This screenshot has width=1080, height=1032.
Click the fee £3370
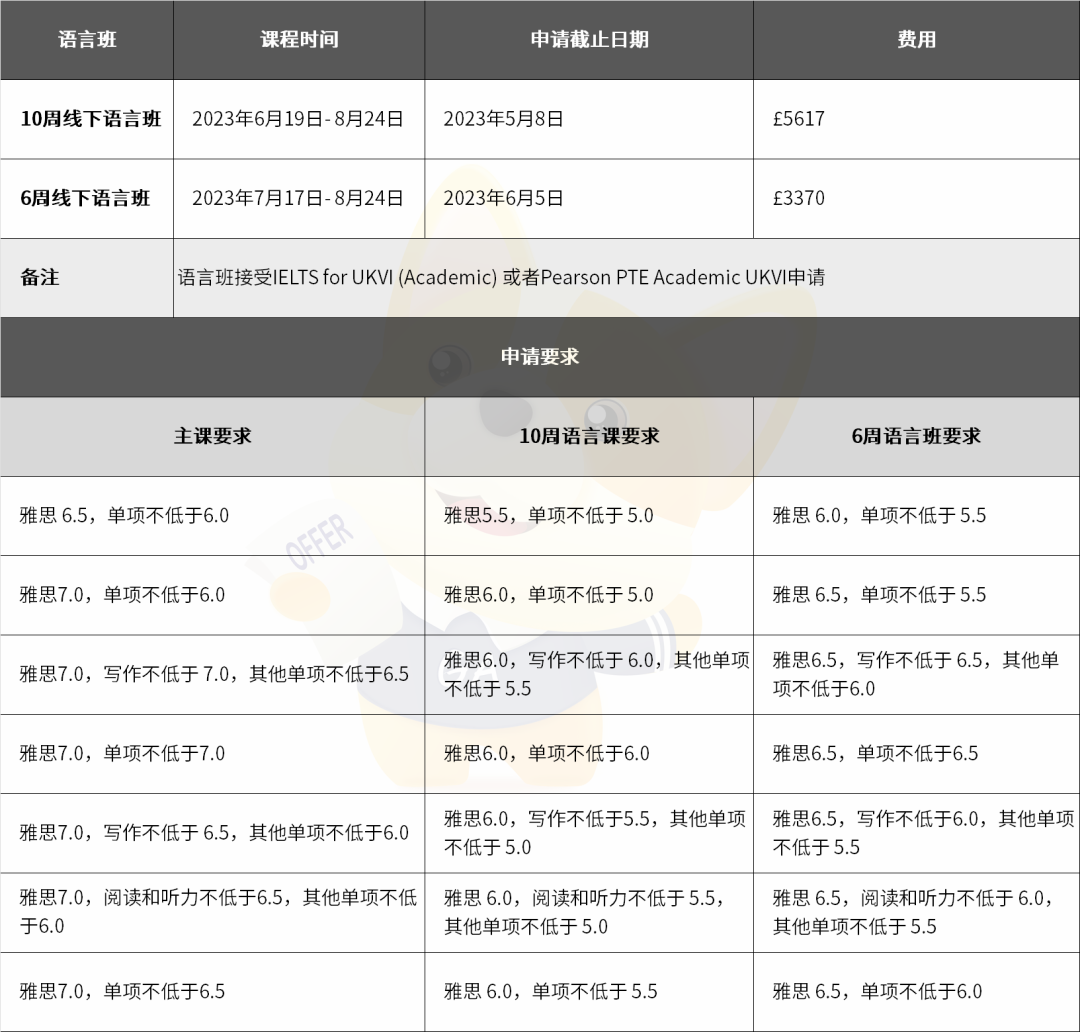[x=798, y=198]
